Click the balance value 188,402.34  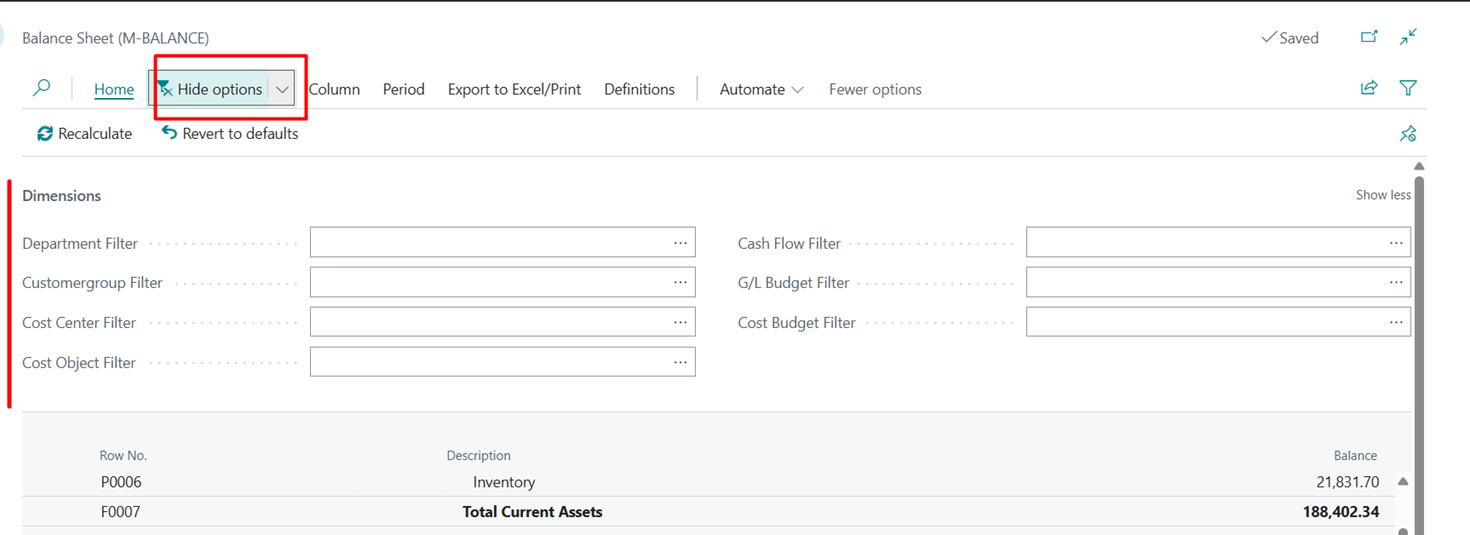coord(1341,512)
